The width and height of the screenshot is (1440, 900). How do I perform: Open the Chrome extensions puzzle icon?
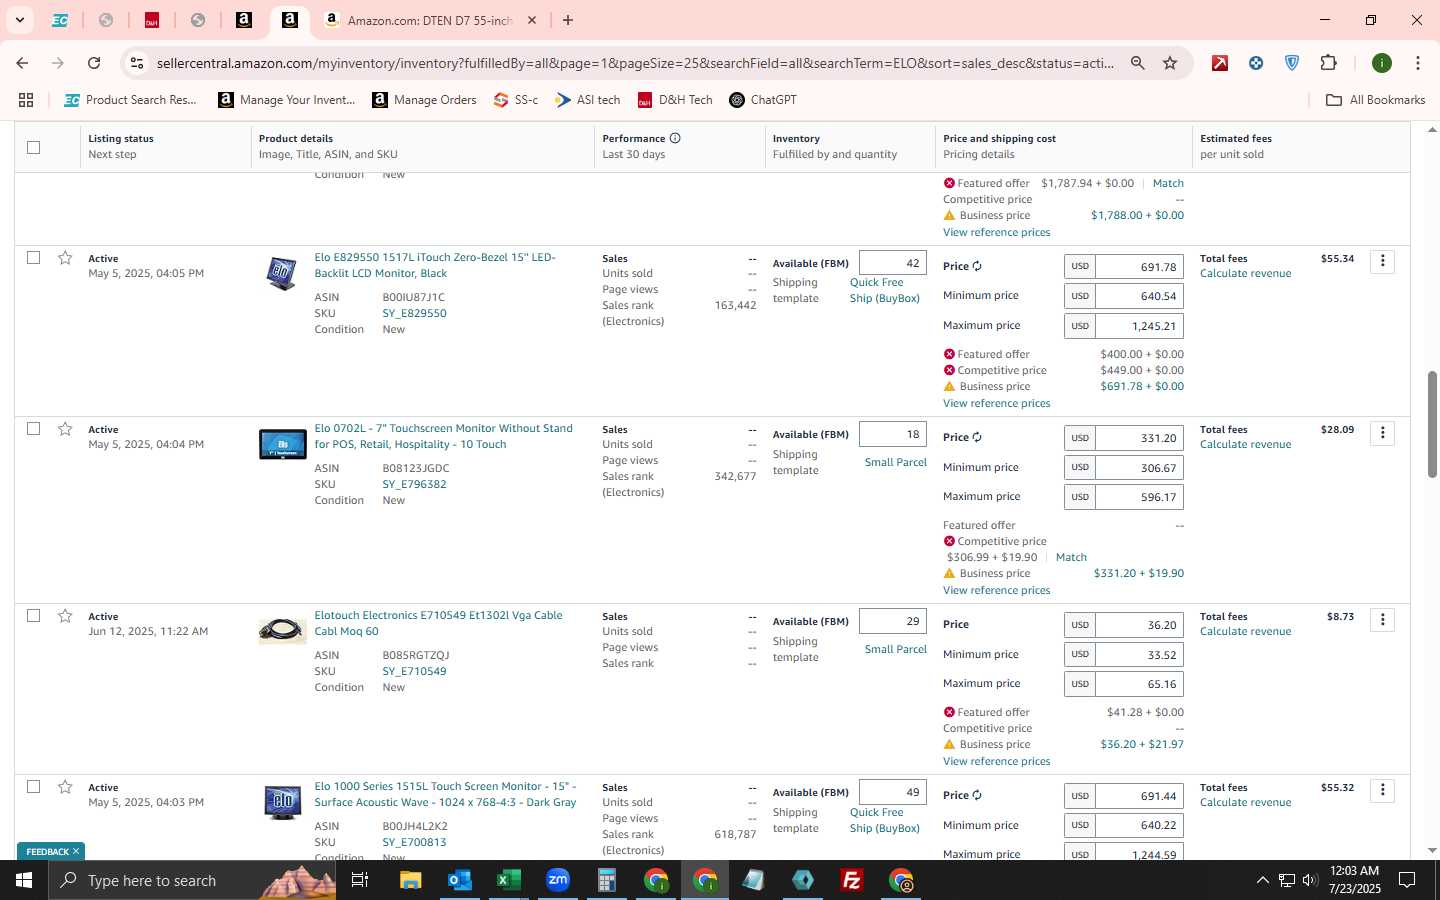pos(1328,63)
